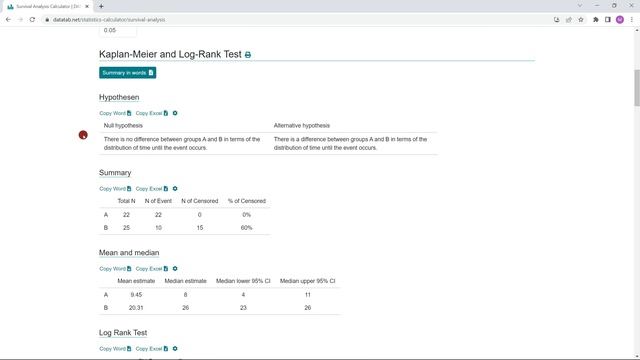Click the Null hypothesis column header
Image resolution: width=640 pixels, height=360 pixels.
pyautogui.click(x=123, y=125)
